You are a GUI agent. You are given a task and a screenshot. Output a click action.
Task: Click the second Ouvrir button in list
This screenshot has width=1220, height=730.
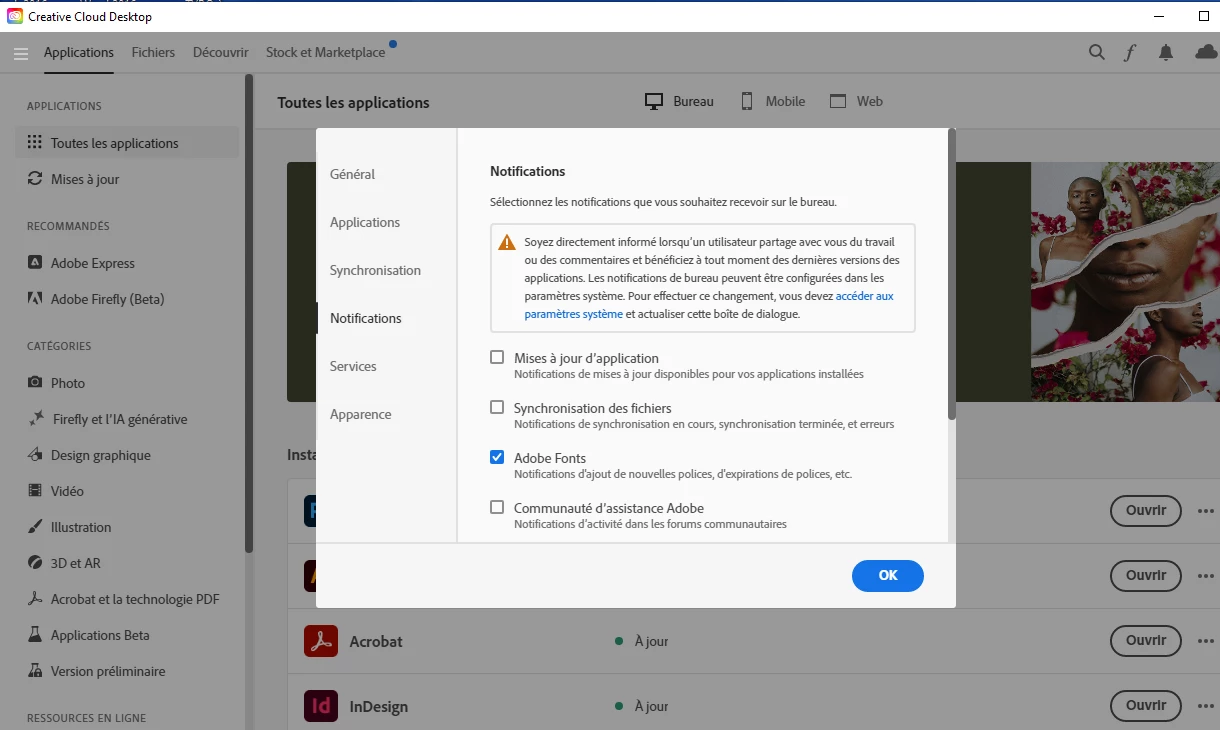point(1146,576)
